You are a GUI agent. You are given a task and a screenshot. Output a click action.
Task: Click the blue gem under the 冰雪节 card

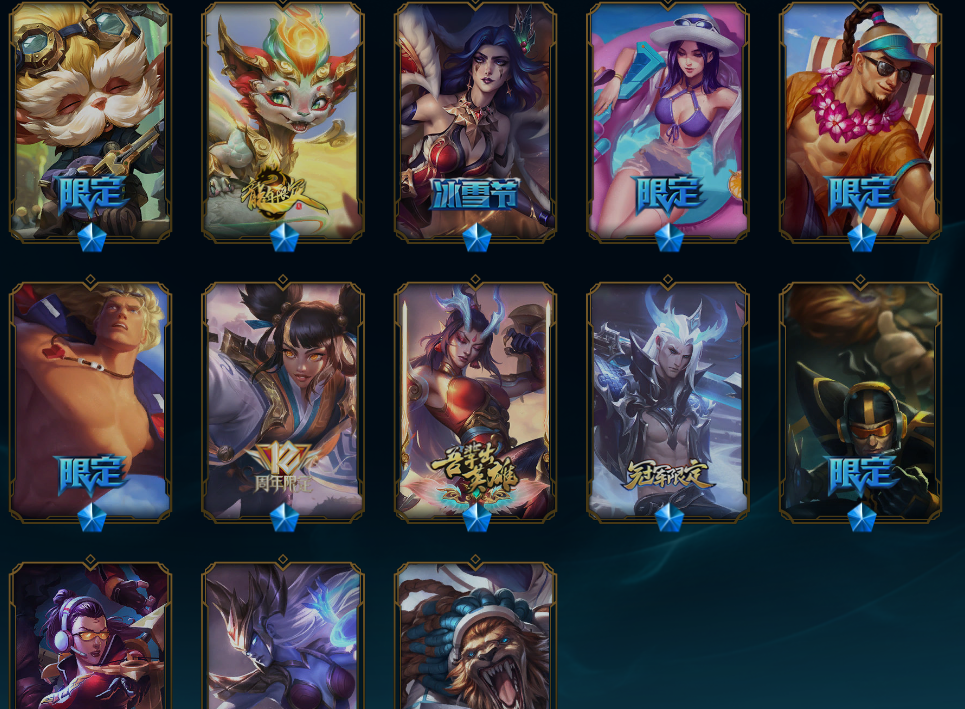tap(476, 238)
